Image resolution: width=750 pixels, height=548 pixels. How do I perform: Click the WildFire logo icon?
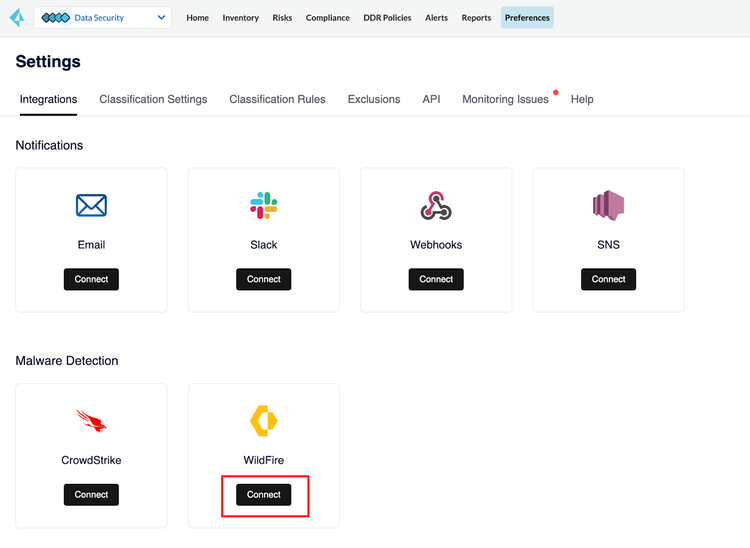[x=264, y=421]
